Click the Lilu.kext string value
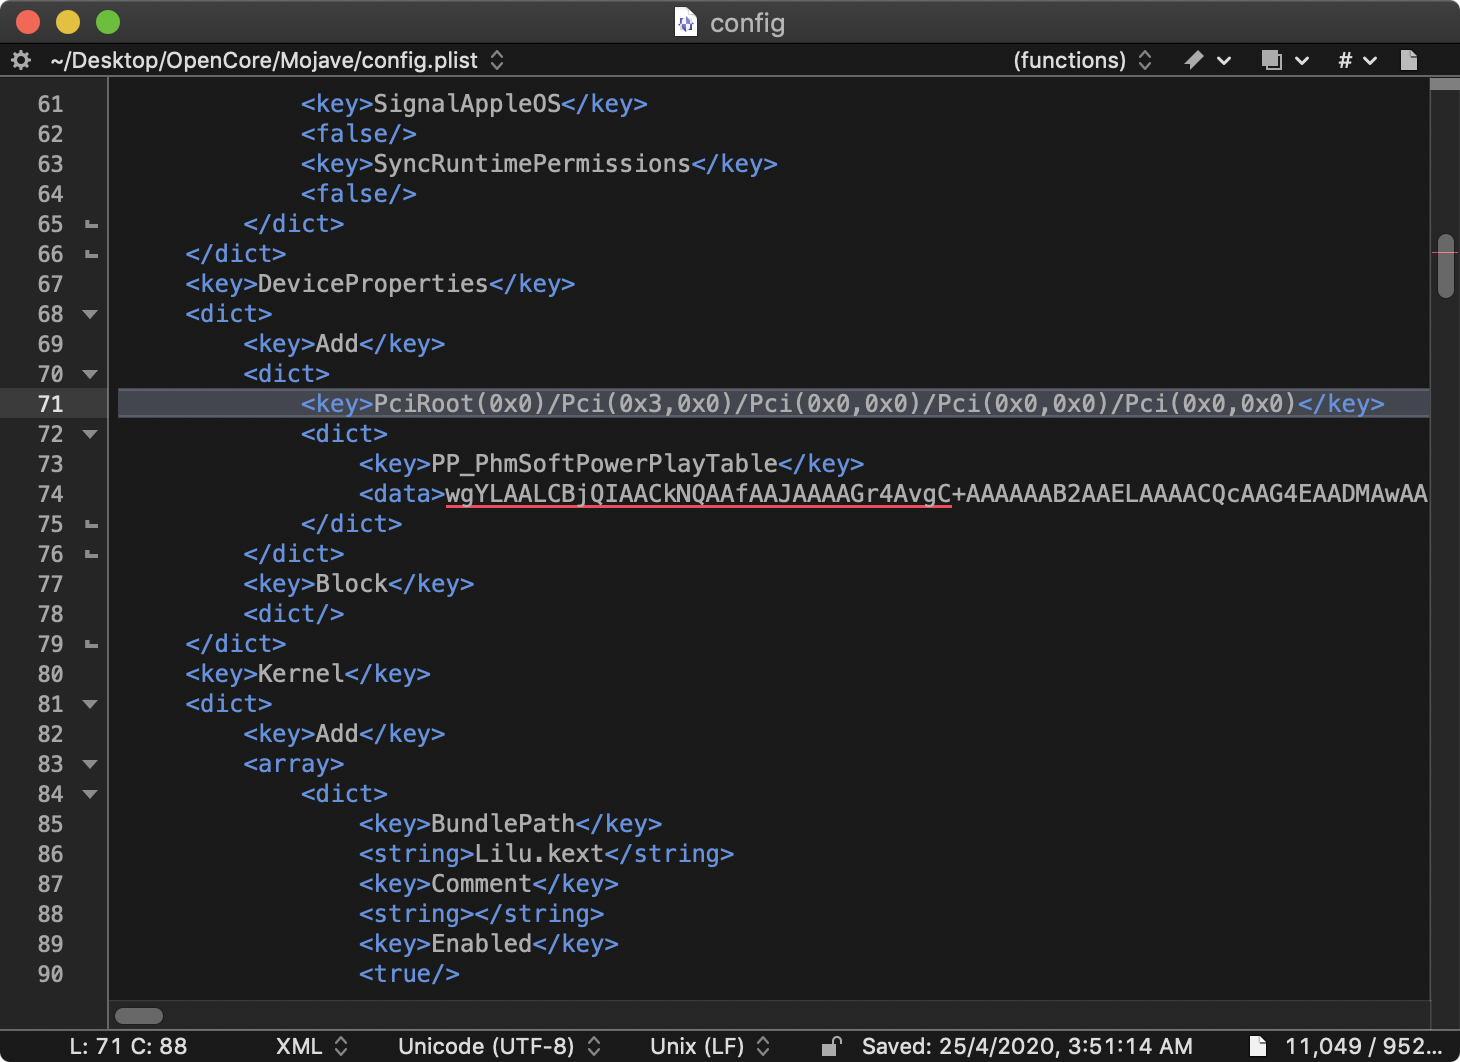The width and height of the screenshot is (1460, 1062). (x=539, y=854)
